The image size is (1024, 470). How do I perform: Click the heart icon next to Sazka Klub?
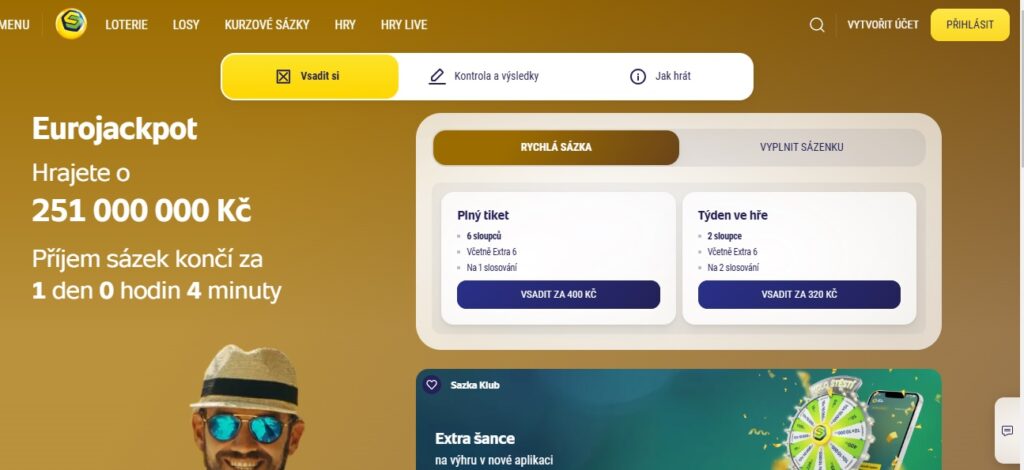[432, 384]
